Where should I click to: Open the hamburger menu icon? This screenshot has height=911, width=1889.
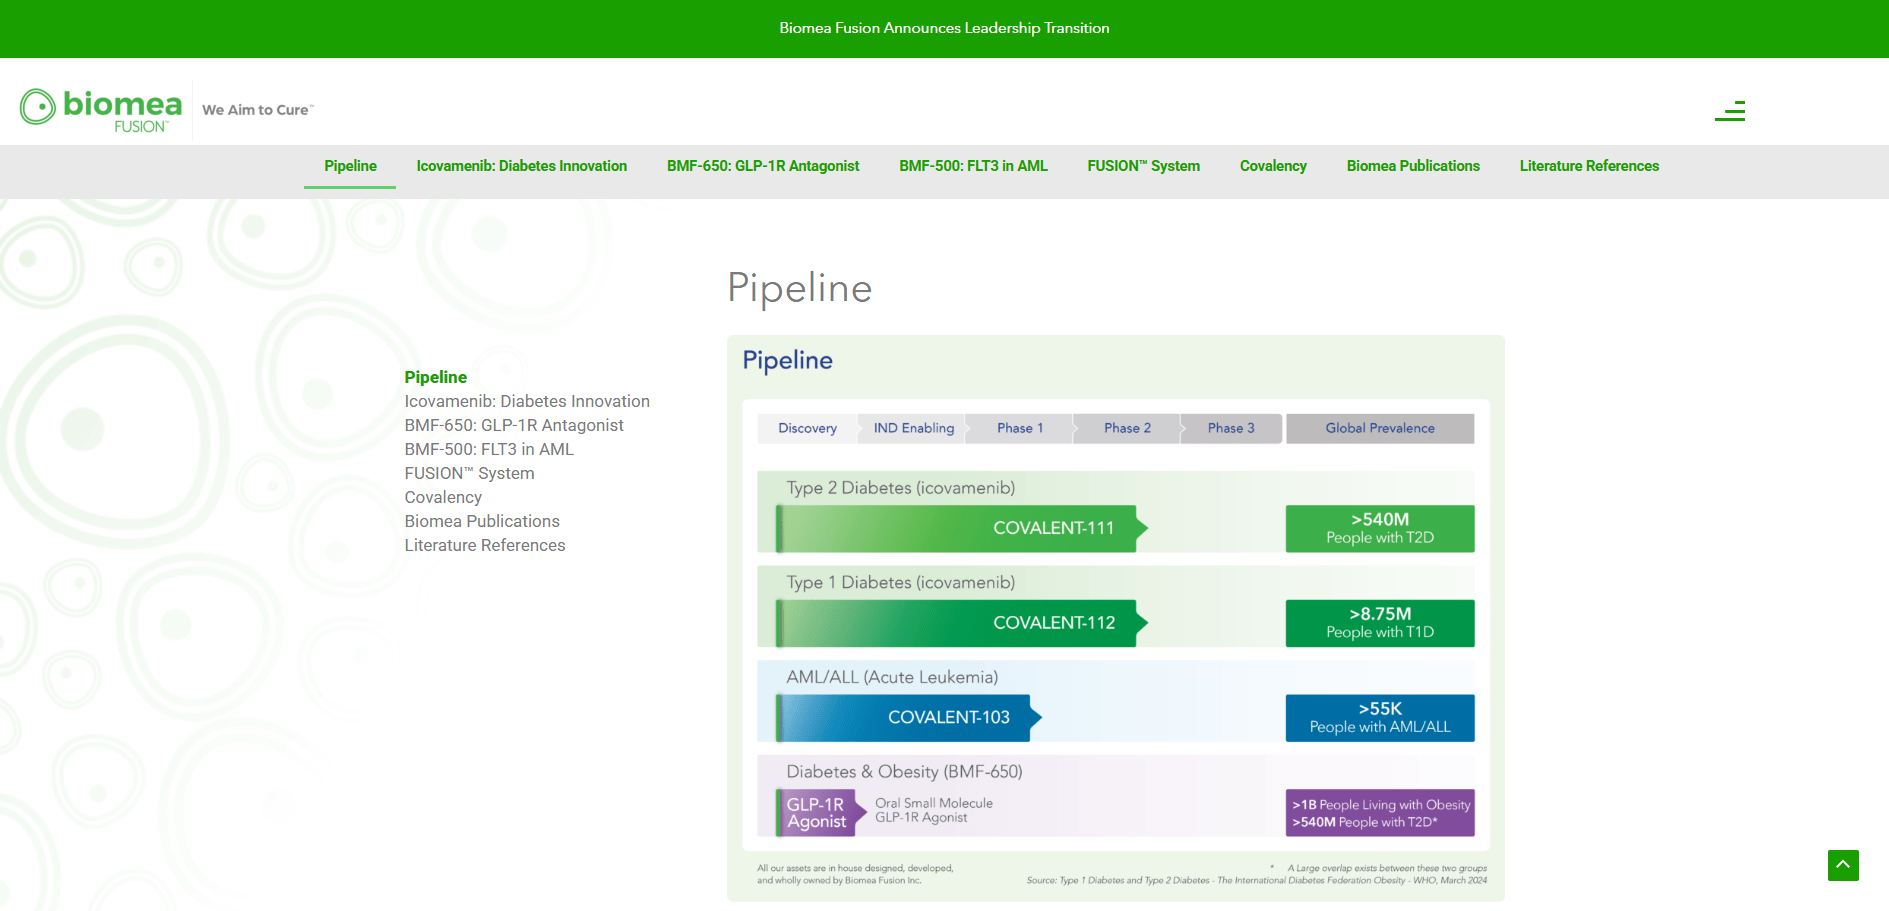[1730, 111]
